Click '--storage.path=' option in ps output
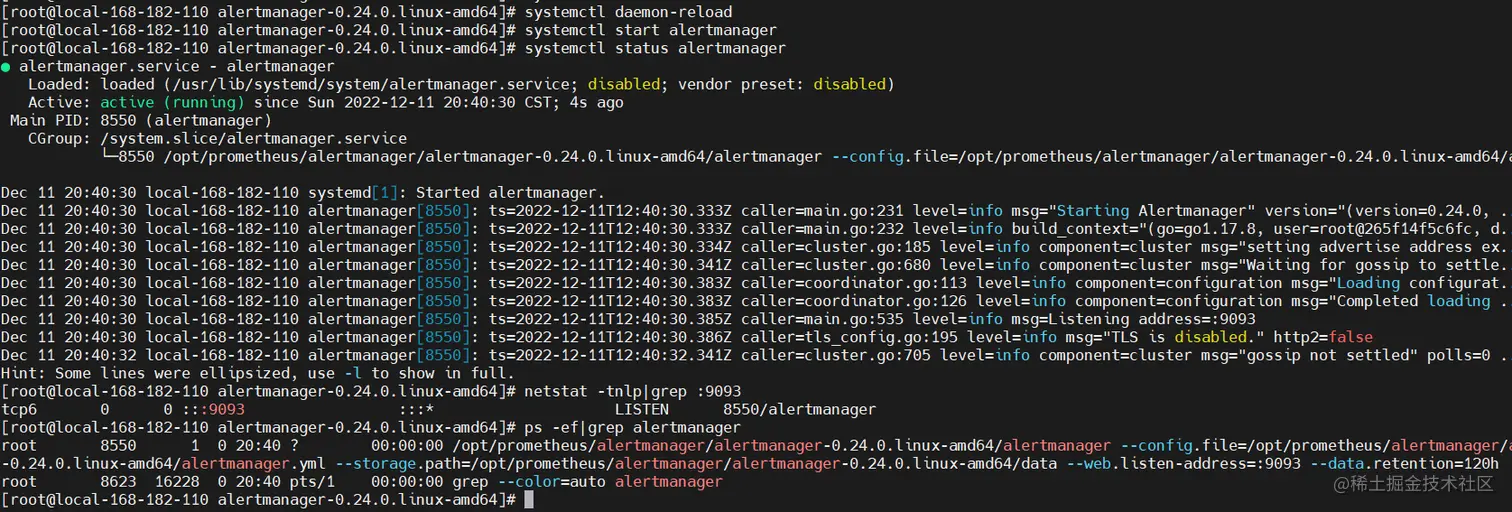The width and height of the screenshot is (1512, 512). click(x=403, y=462)
